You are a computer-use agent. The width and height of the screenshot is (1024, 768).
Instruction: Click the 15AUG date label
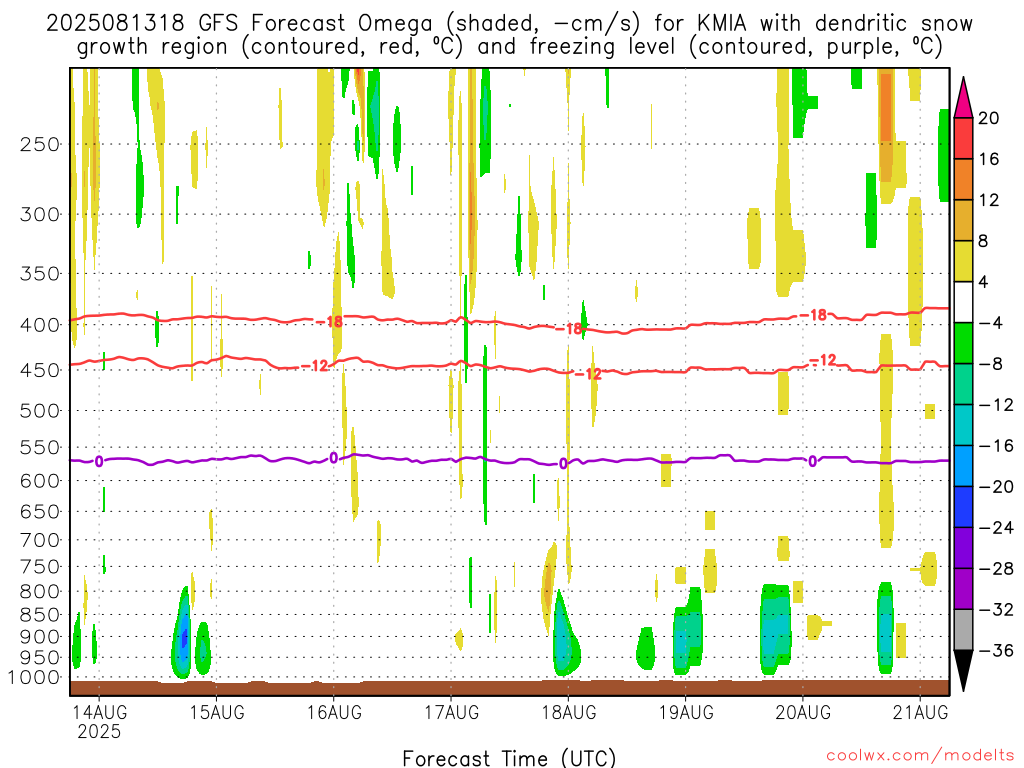[x=217, y=712]
